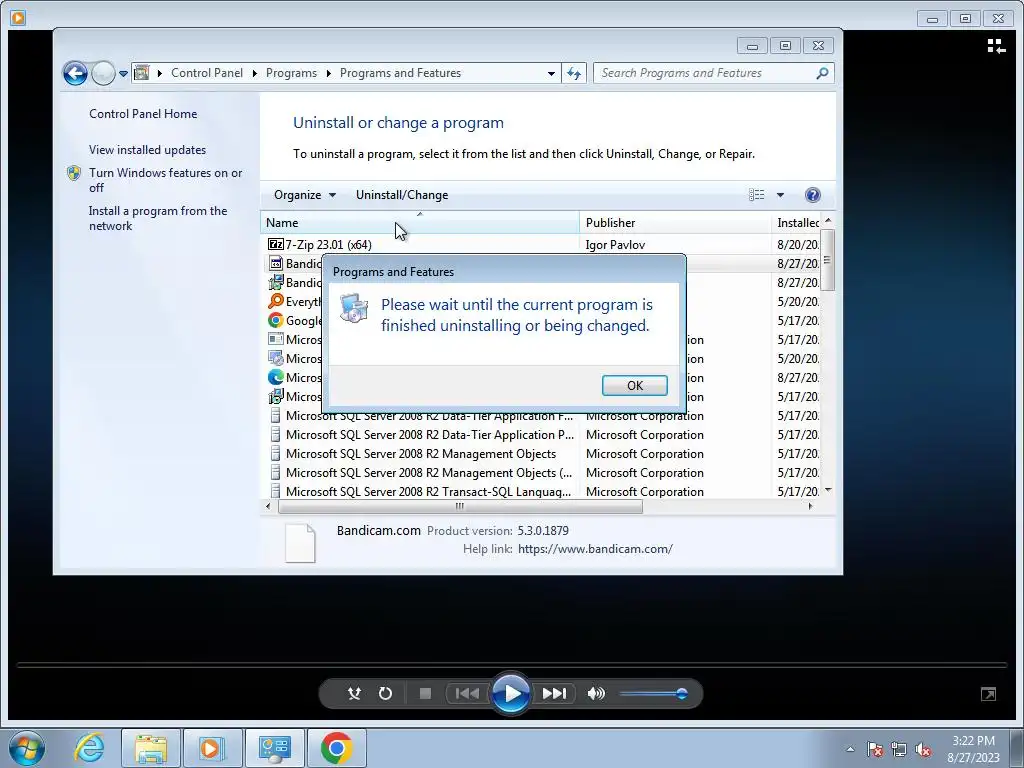This screenshot has width=1024, height=768.
Task: Open the network tray icon
Action: (899, 749)
